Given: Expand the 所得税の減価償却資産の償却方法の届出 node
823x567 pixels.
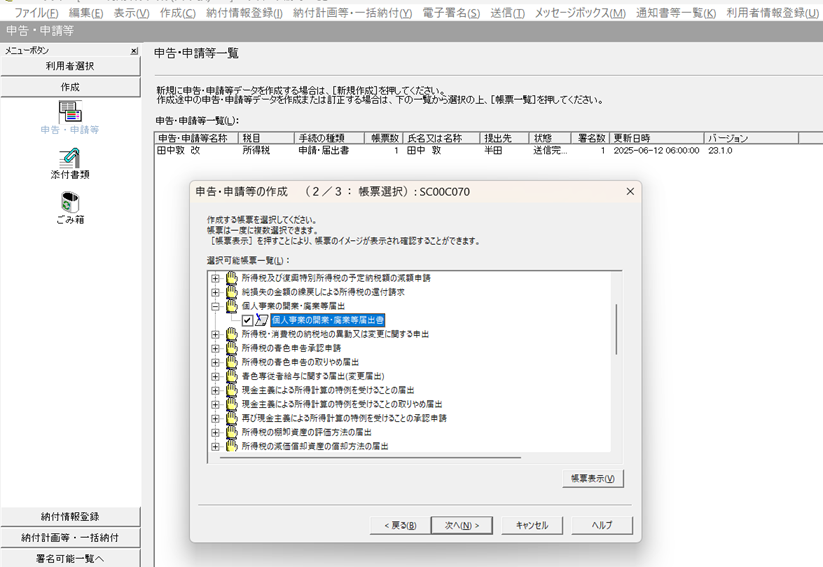Looking at the screenshot, I should (215, 446).
